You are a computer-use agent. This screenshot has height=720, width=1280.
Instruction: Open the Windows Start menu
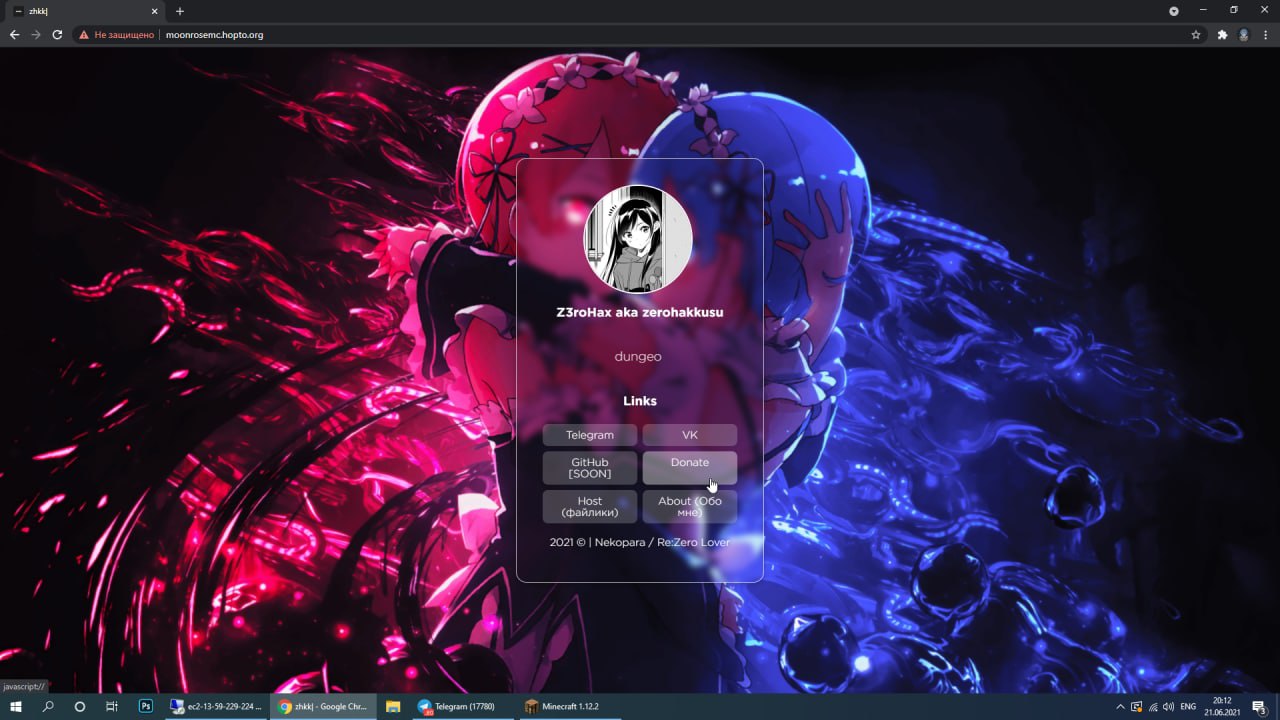click(16, 706)
